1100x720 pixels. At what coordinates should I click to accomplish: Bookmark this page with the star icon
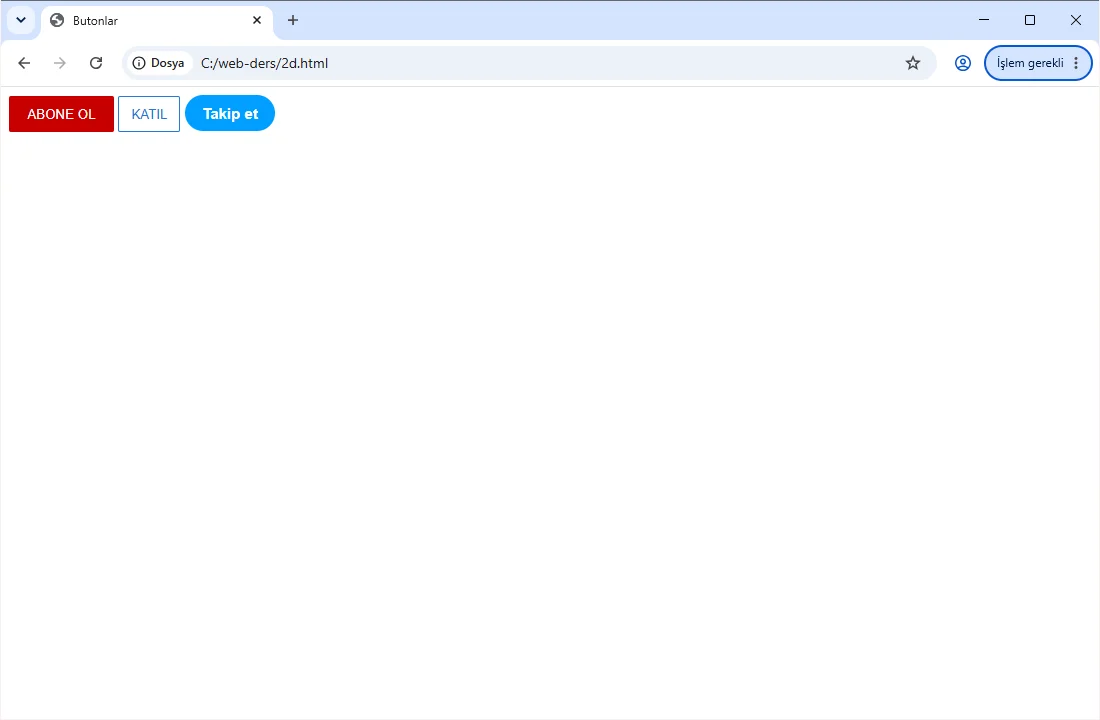coord(913,63)
